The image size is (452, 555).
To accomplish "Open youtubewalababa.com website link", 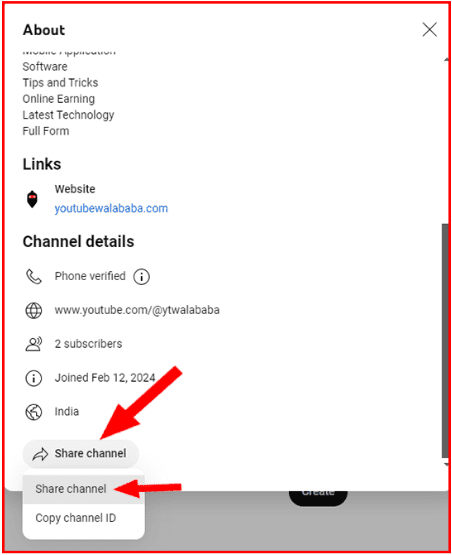I will click(x=111, y=208).
